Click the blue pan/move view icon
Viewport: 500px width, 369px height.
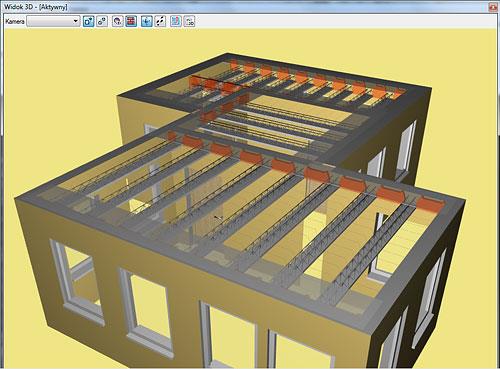point(147,21)
